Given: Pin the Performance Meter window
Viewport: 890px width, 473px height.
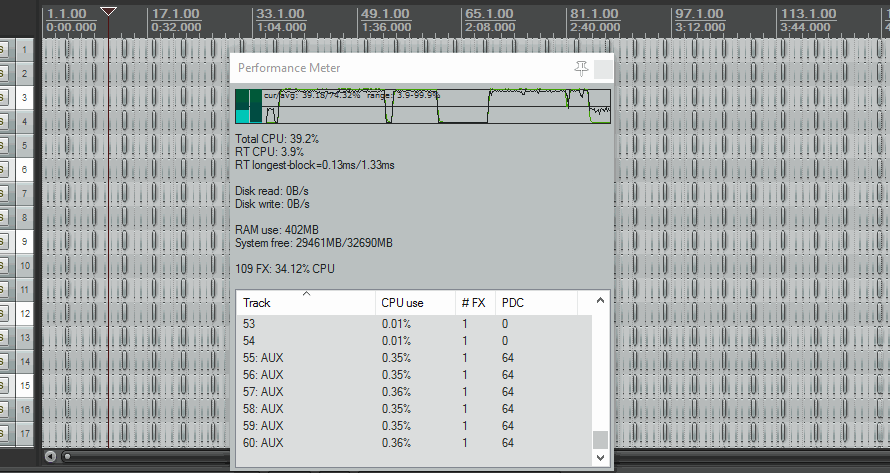Looking at the screenshot, I should pyautogui.click(x=581, y=69).
